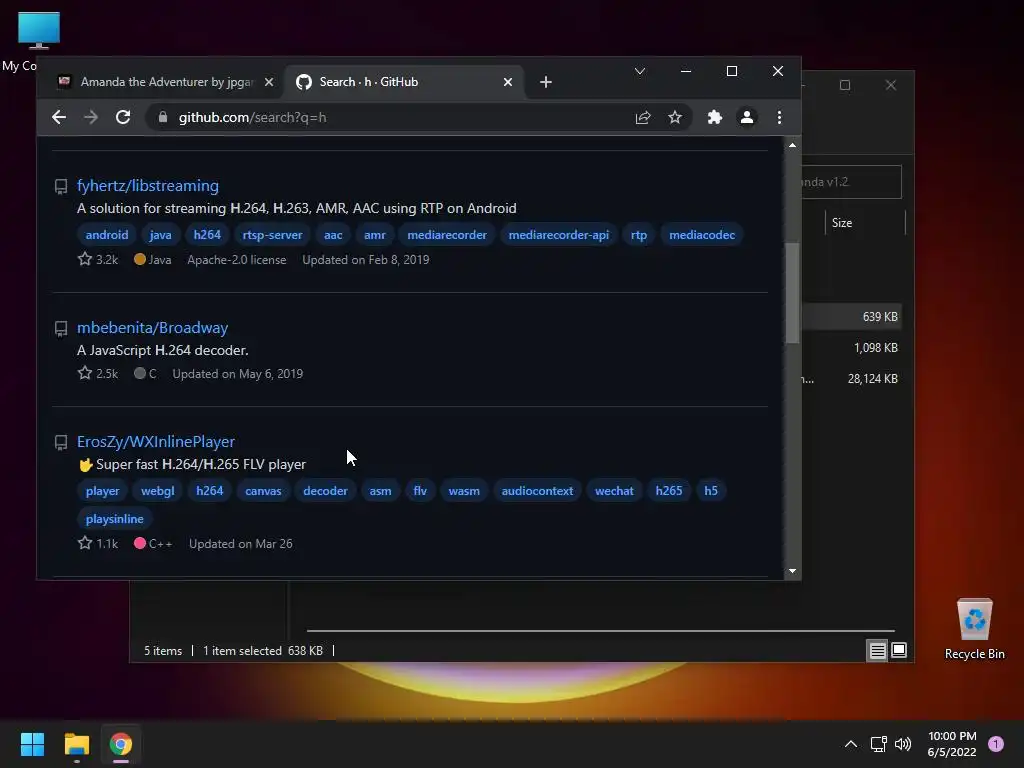Image resolution: width=1024 pixels, height=768 pixels.
Task: Close the Search · h · GitHub tab
Action: coord(507,82)
